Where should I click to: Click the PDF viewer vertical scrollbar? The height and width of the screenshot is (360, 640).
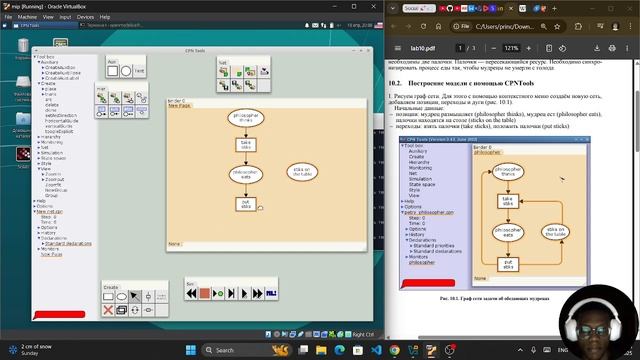pyautogui.click(x=637, y=122)
